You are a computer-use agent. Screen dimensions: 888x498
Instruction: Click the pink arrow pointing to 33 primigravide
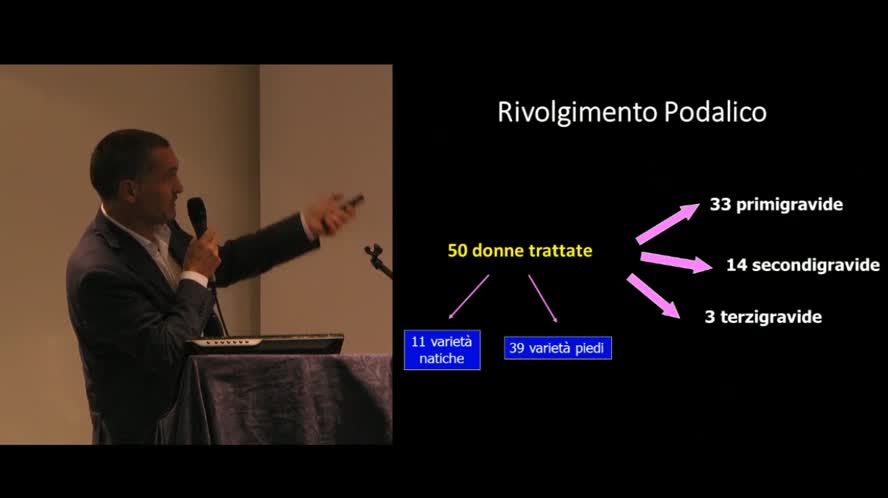coord(668,224)
